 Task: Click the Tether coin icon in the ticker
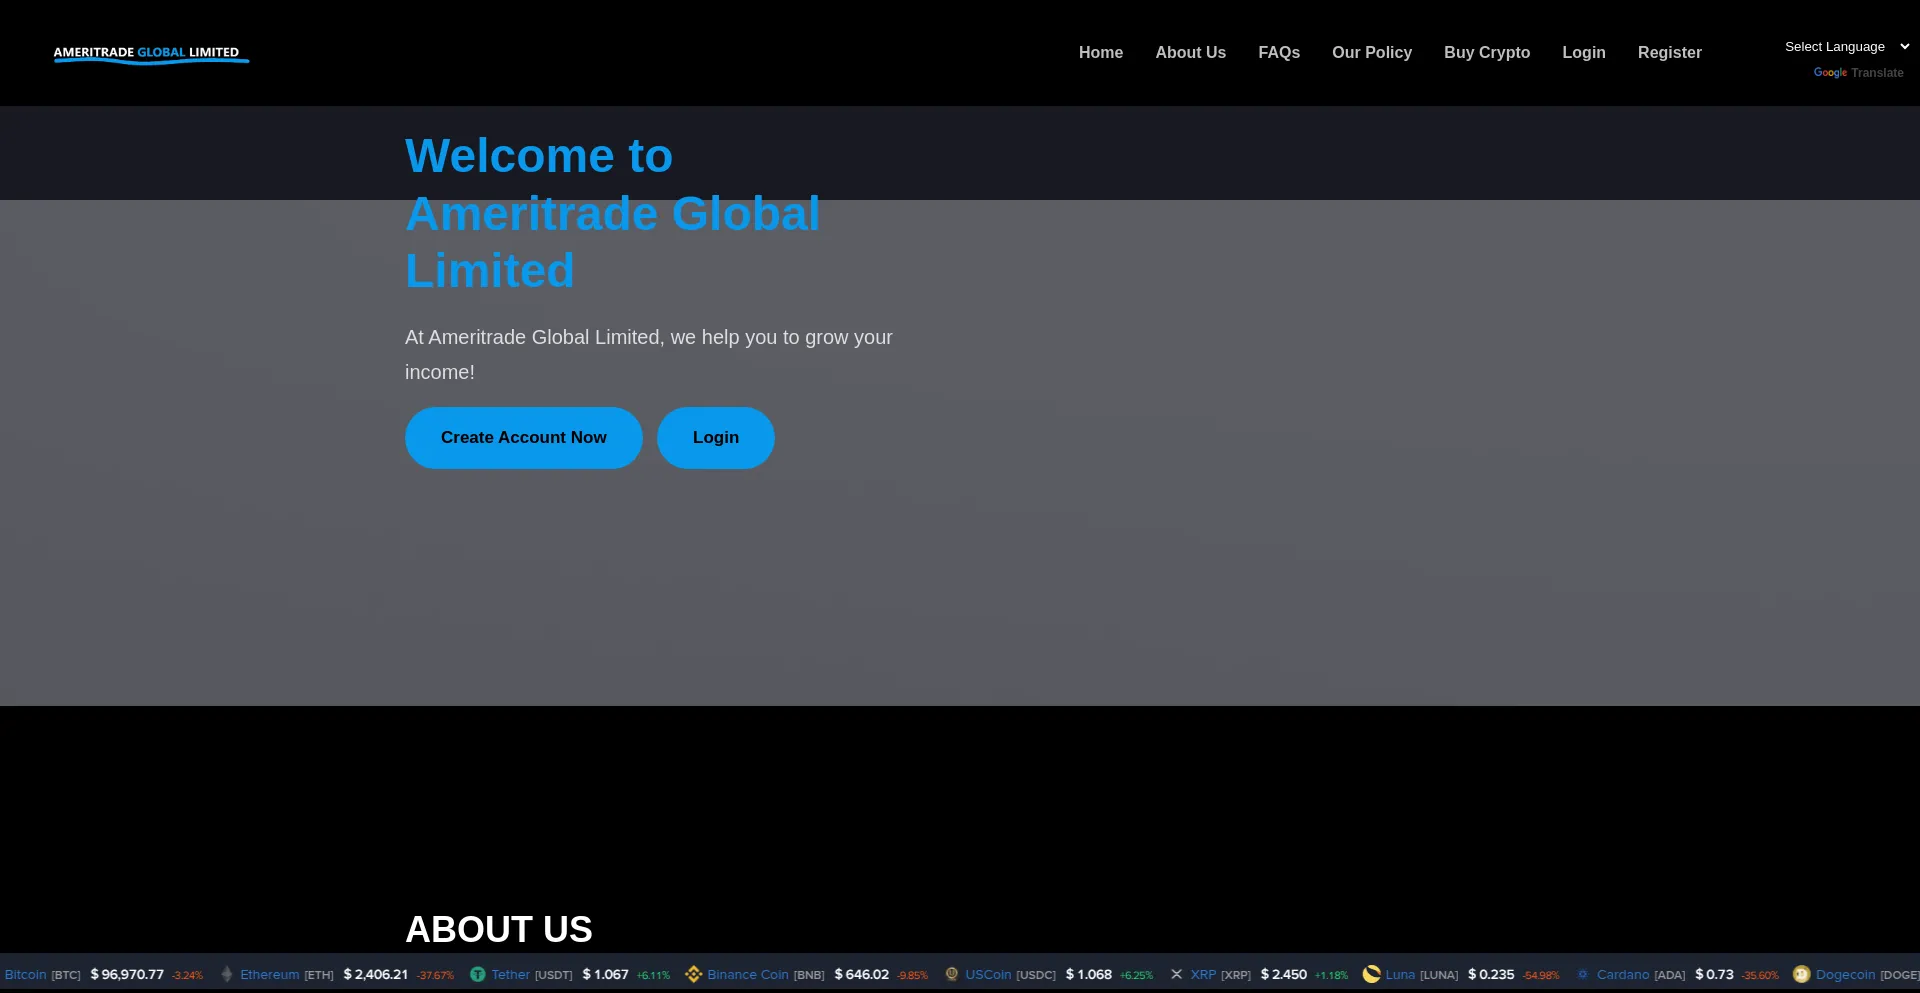(477, 974)
